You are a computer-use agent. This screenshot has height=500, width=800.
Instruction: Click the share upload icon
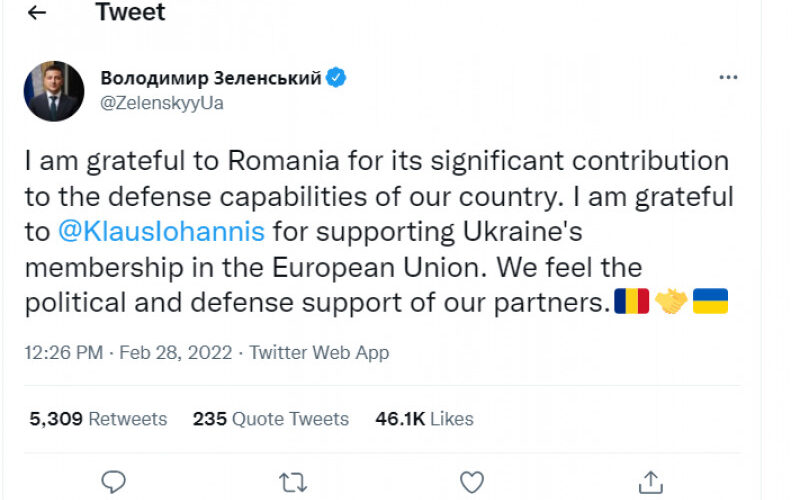click(x=650, y=482)
